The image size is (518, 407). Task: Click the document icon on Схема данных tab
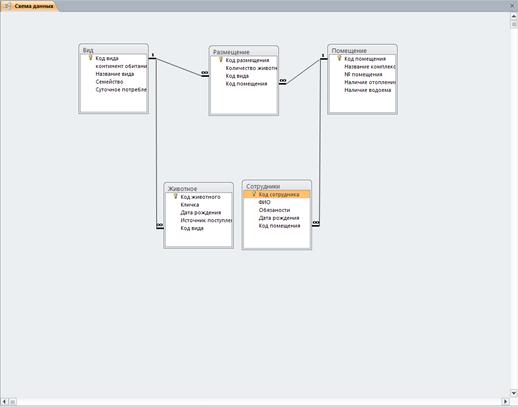[x=7, y=6]
